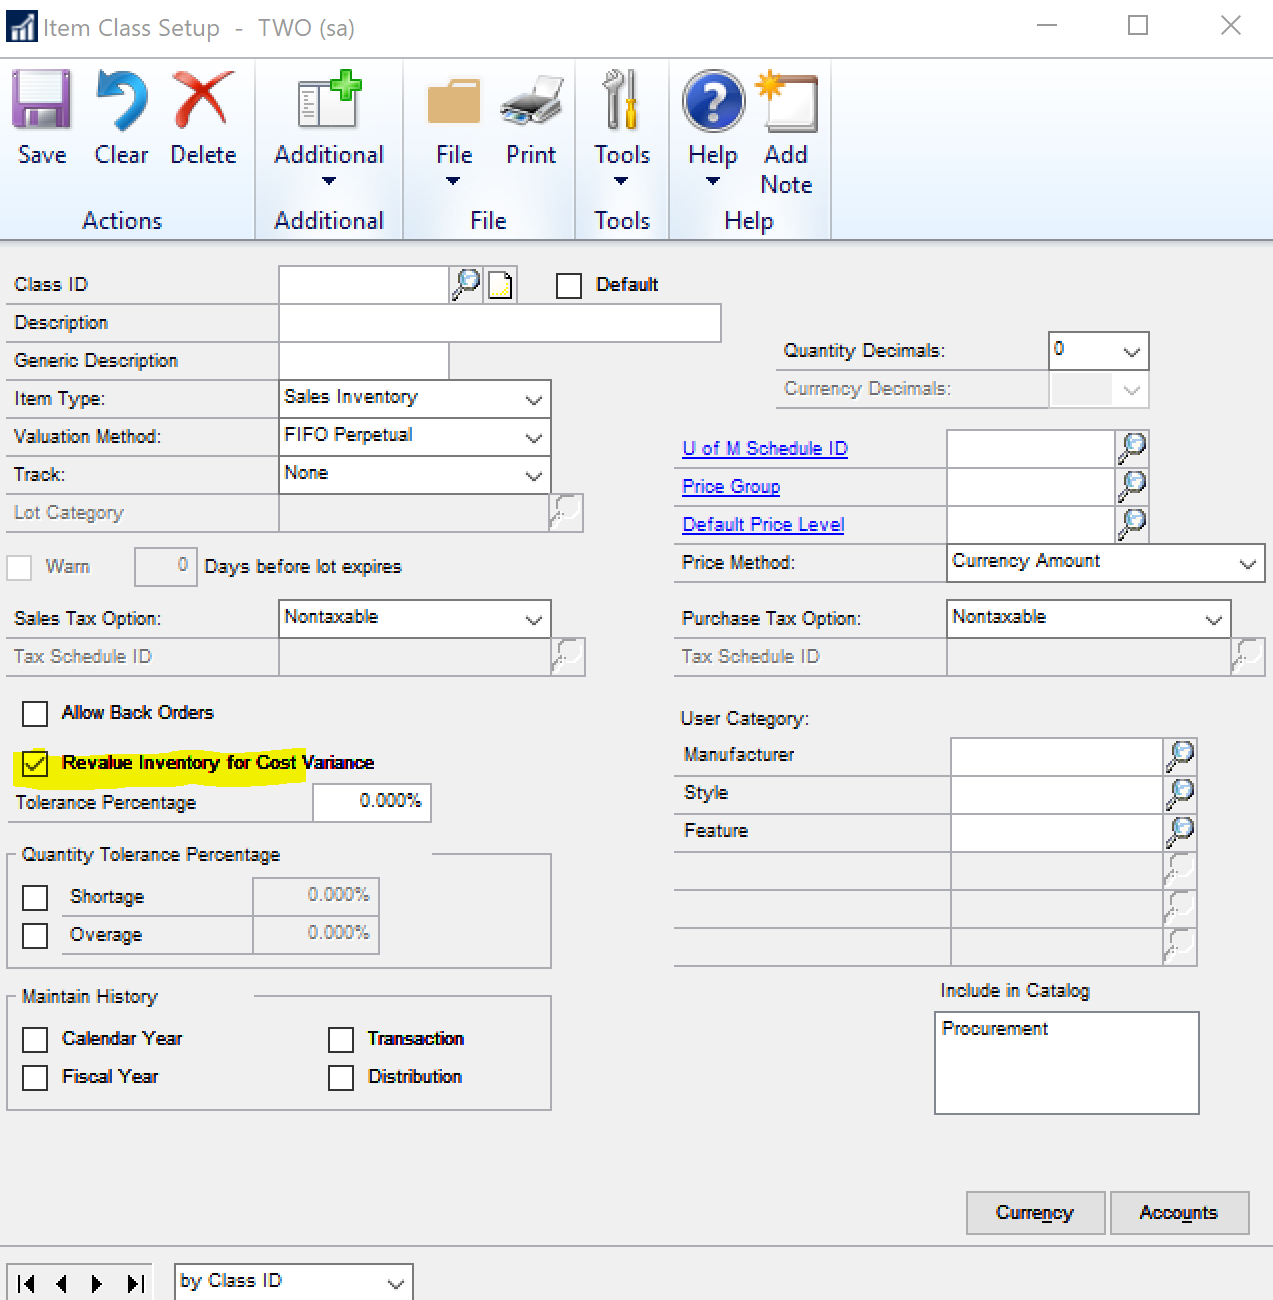
Task: Click into the Description field
Action: [x=500, y=323]
